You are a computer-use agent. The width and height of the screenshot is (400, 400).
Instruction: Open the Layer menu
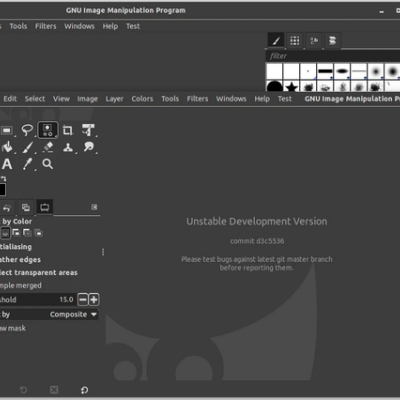coord(114,99)
